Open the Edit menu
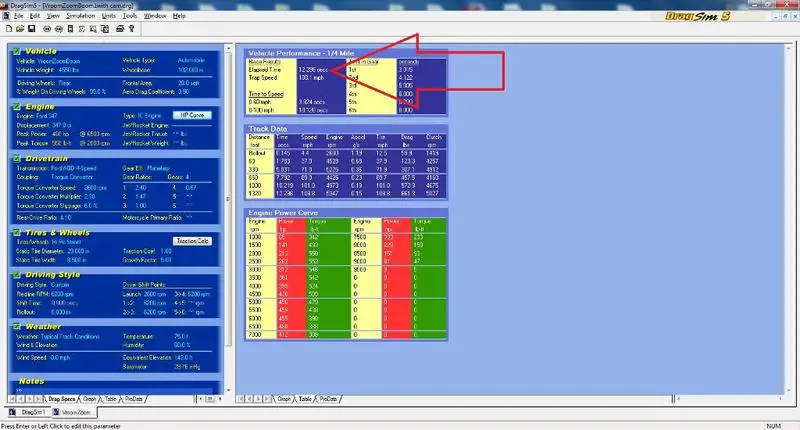 click(x=34, y=16)
